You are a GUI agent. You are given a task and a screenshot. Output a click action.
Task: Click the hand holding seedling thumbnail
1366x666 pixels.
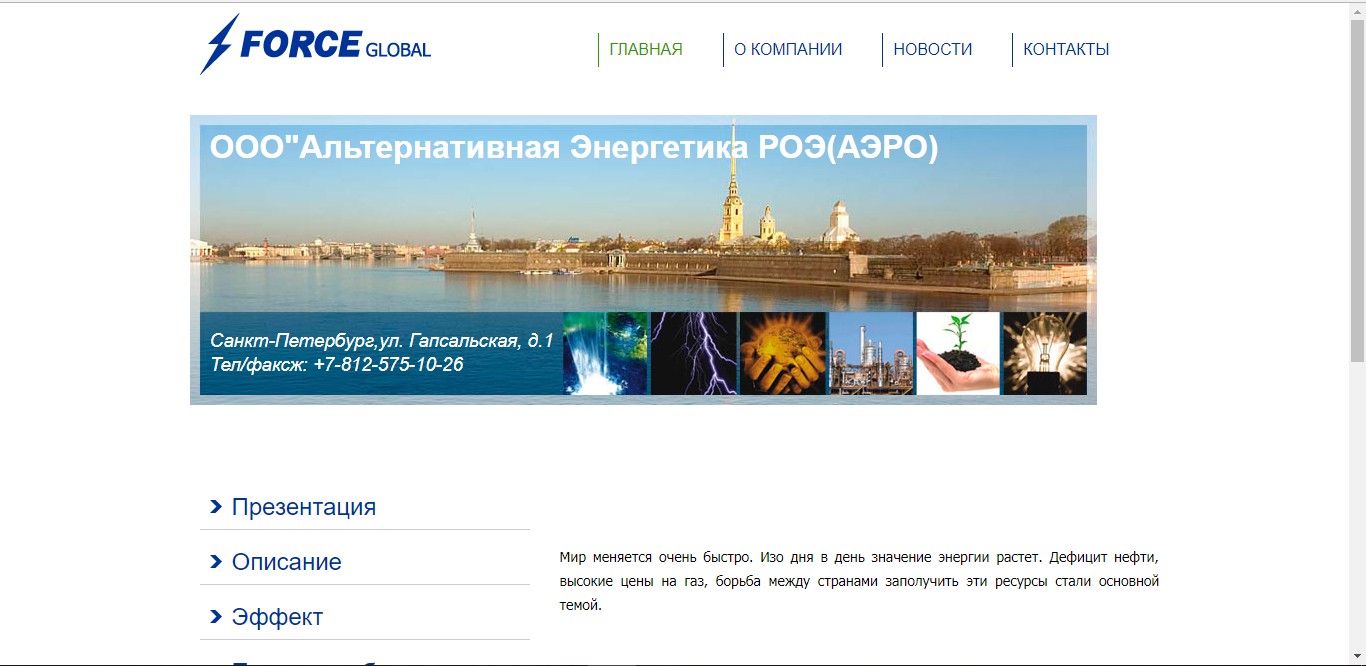958,353
